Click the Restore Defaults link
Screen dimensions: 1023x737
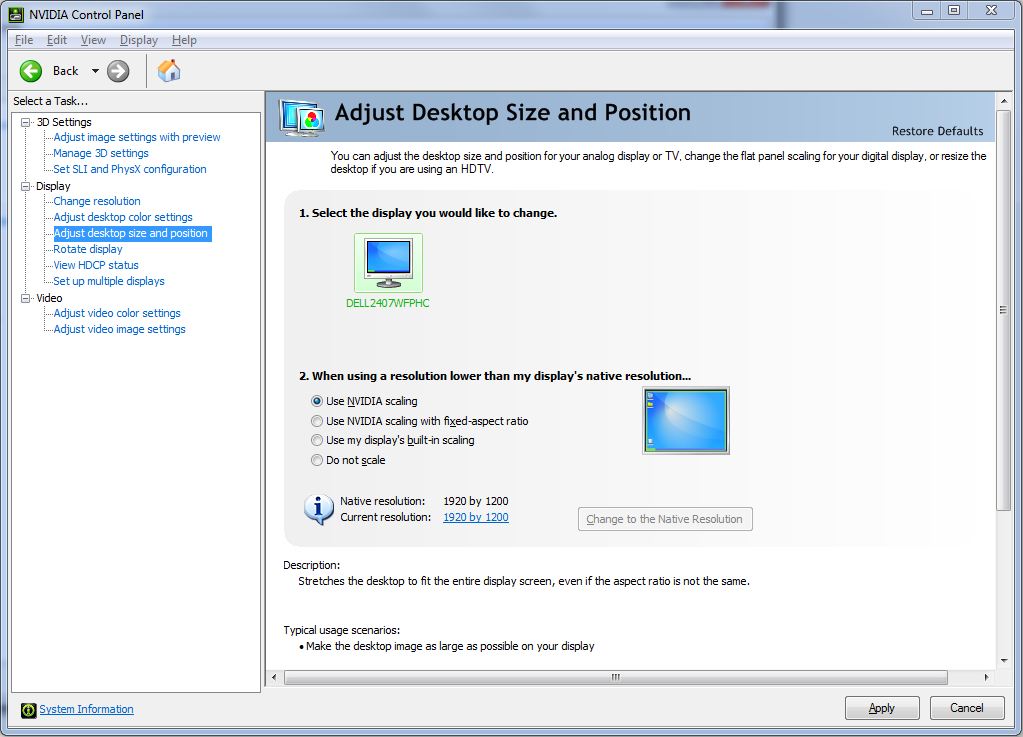pos(938,131)
